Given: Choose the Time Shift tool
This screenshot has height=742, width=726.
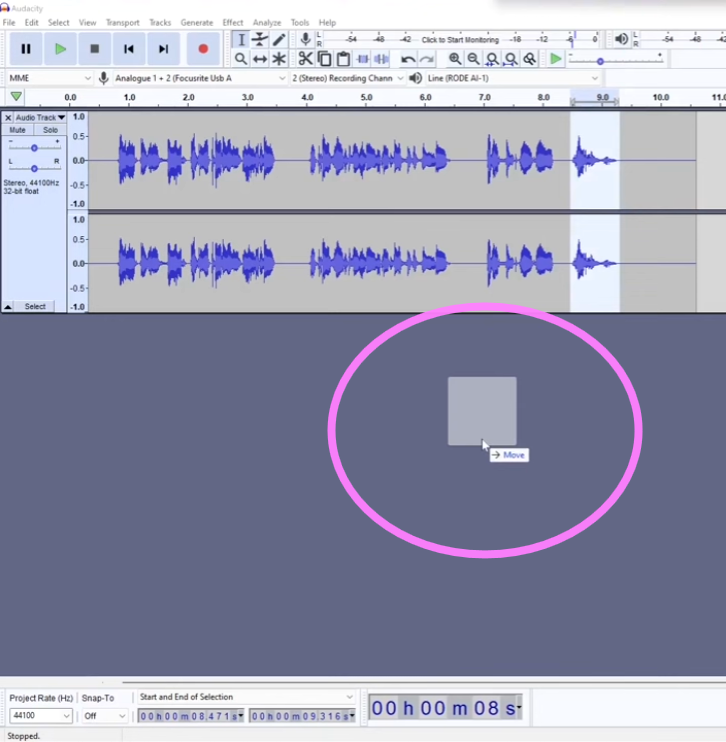Looking at the screenshot, I should (260, 59).
